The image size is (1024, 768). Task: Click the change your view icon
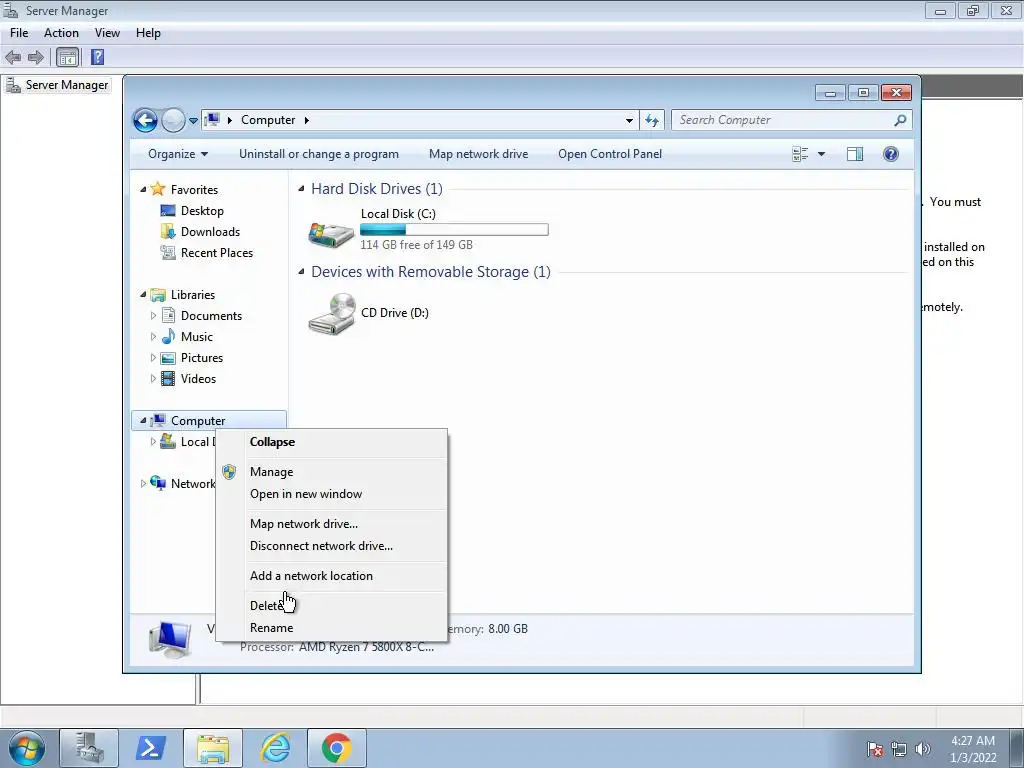800,154
